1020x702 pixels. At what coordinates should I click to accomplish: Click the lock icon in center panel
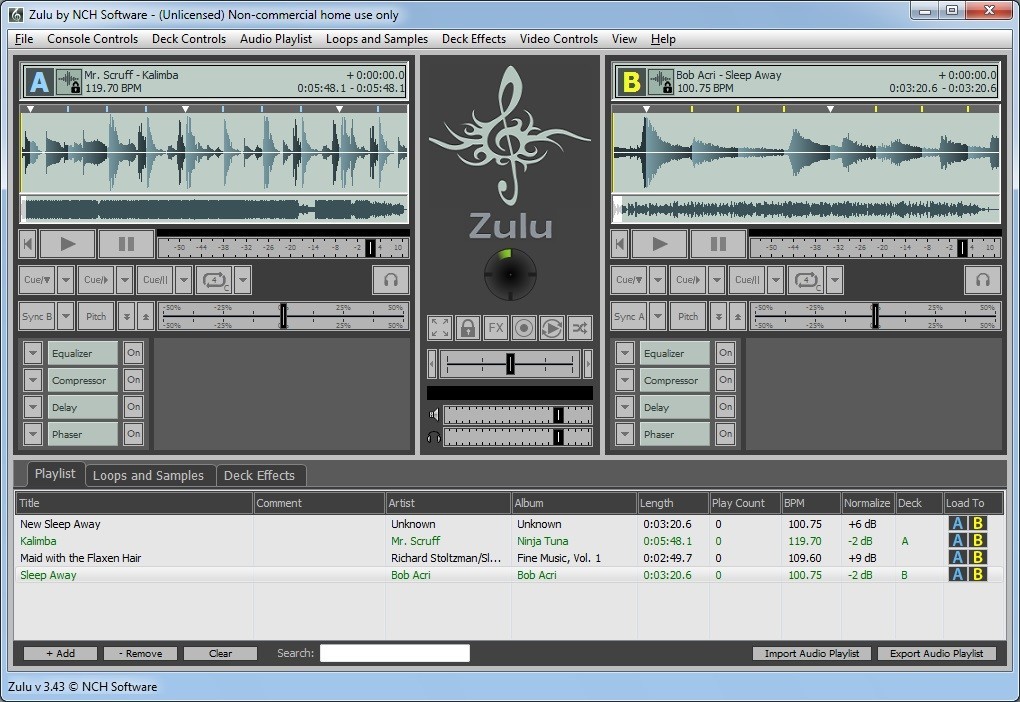[x=467, y=327]
